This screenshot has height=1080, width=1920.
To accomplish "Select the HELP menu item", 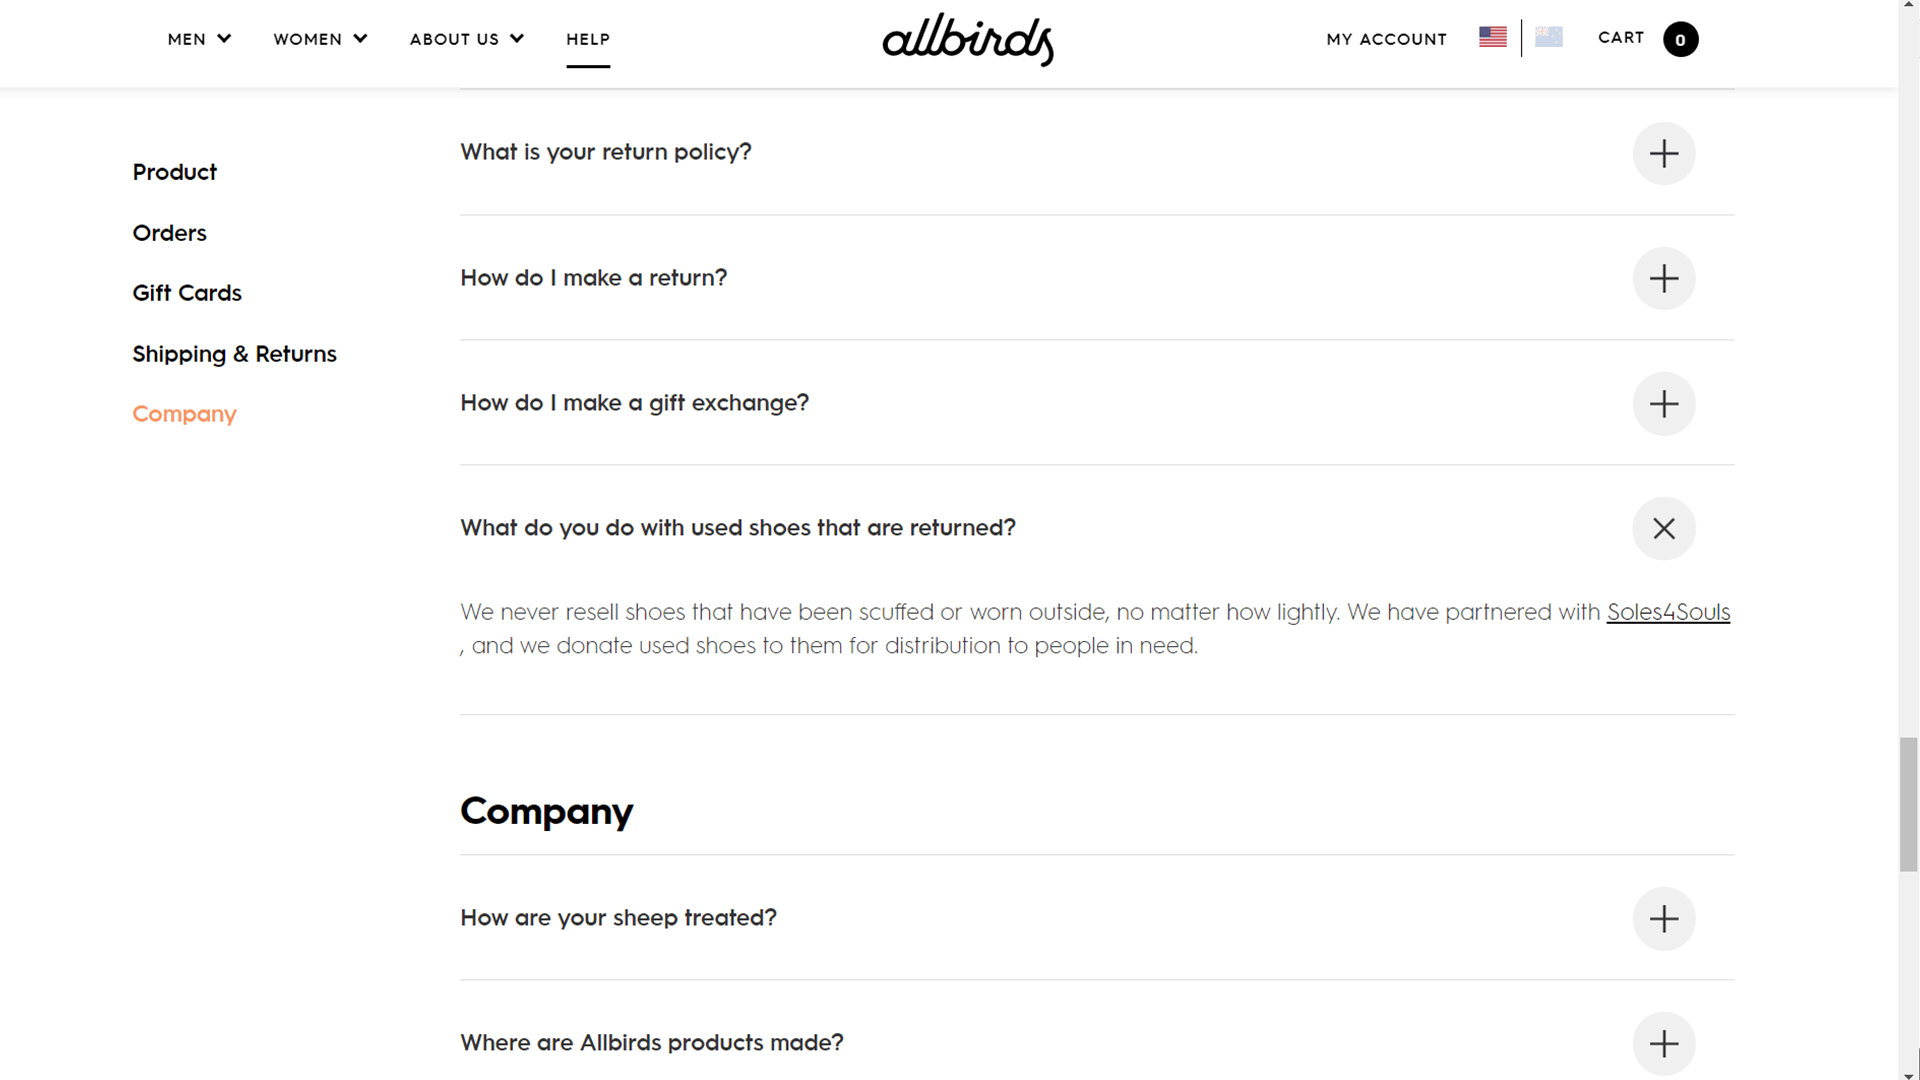I will [587, 40].
